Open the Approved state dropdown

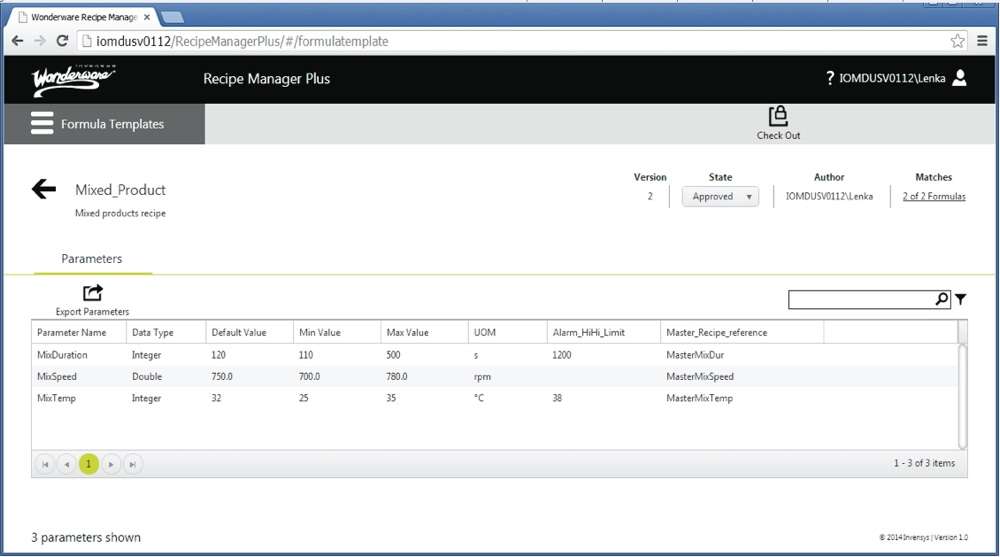point(720,197)
